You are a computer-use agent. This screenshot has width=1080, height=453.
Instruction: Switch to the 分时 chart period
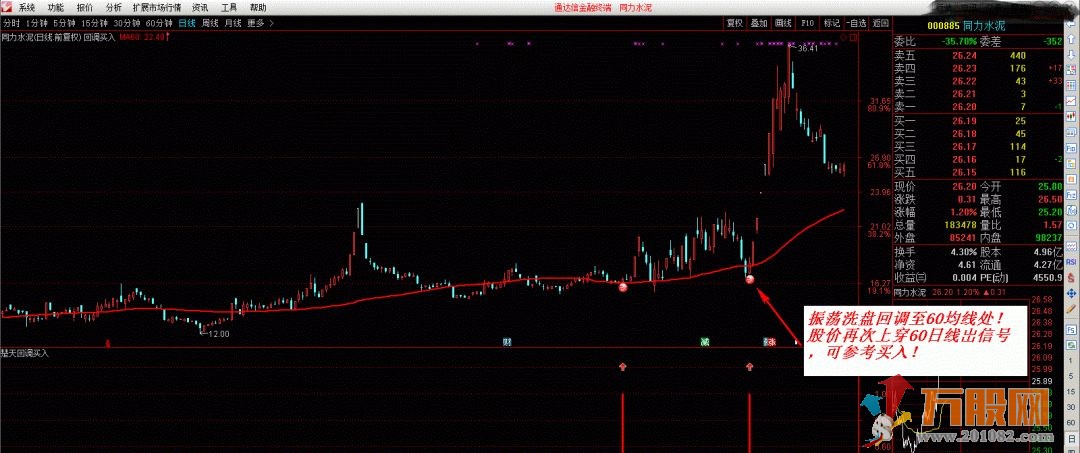pyautogui.click(x=11, y=23)
